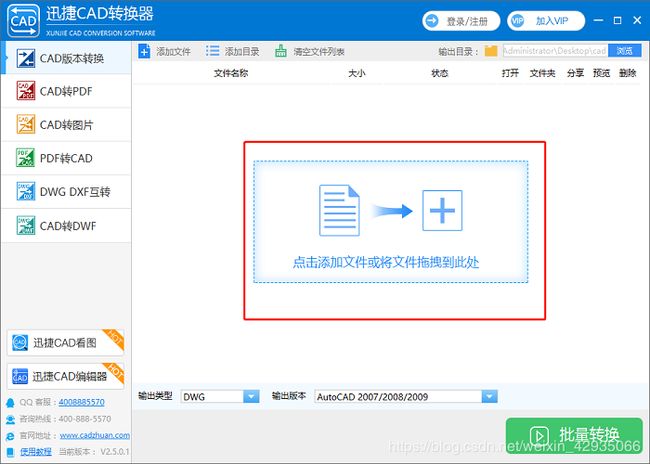Click the 打开 column header
This screenshot has width=650, height=464.
point(510,73)
